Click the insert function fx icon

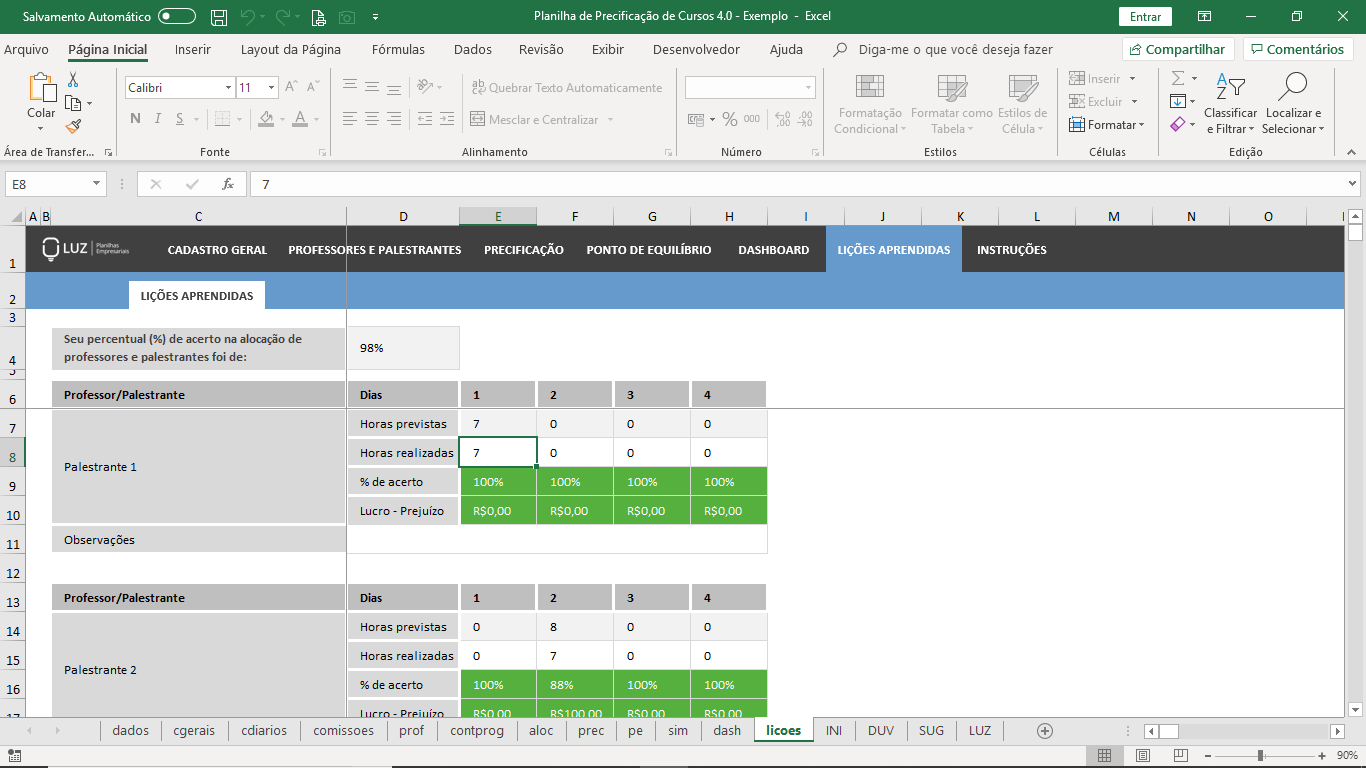228,184
